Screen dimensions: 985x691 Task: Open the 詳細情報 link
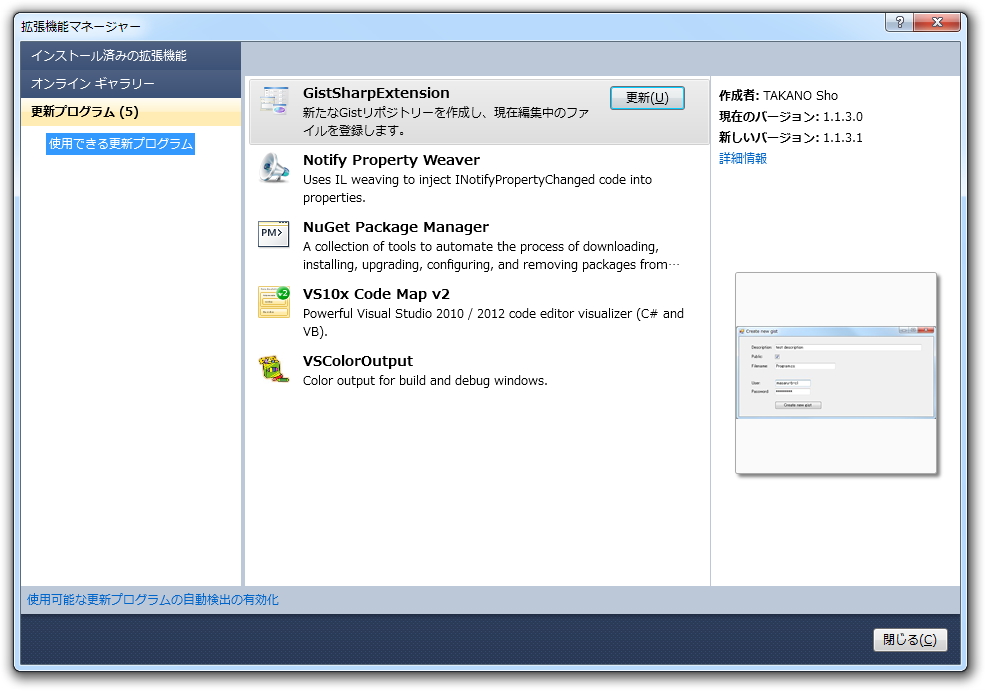point(743,158)
